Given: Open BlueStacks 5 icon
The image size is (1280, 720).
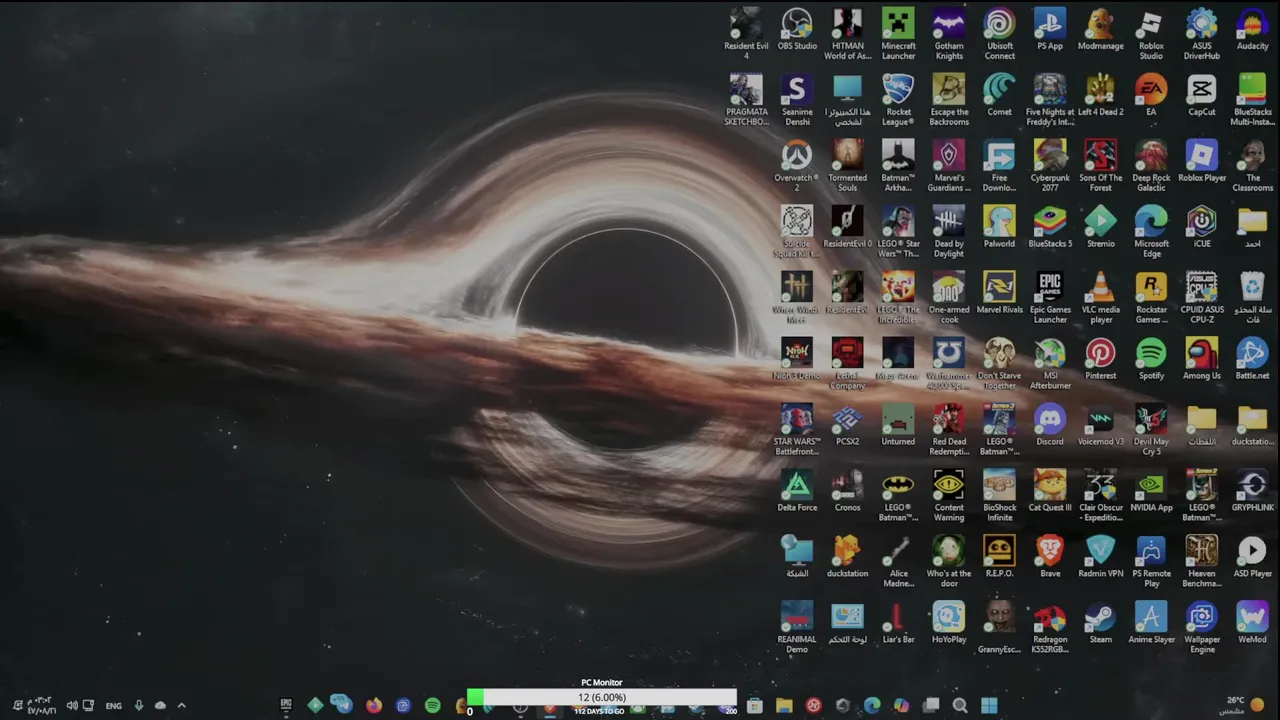Looking at the screenshot, I should point(1050,227).
